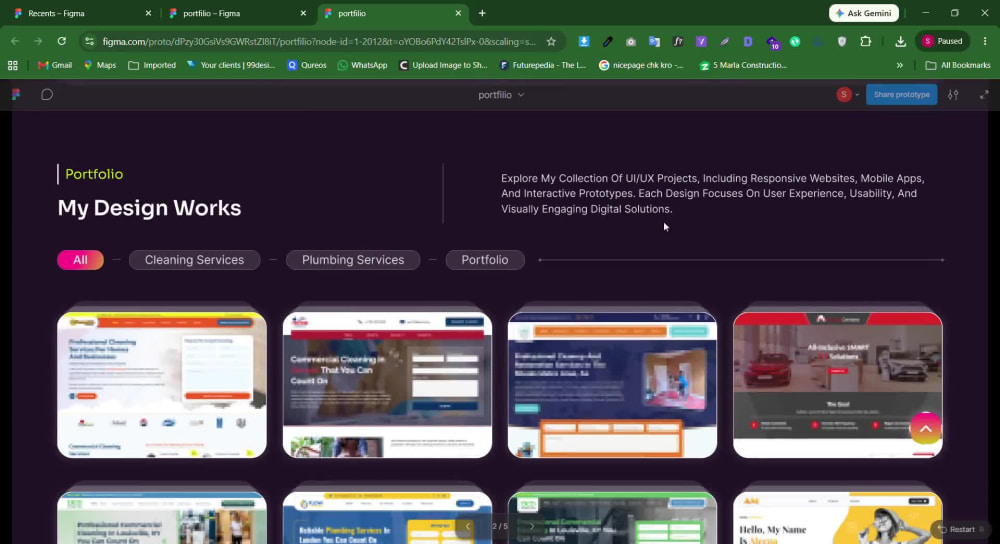This screenshot has width=1000, height=544.
Task: Open Chrome three-dot menu
Action: coord(985,41)
